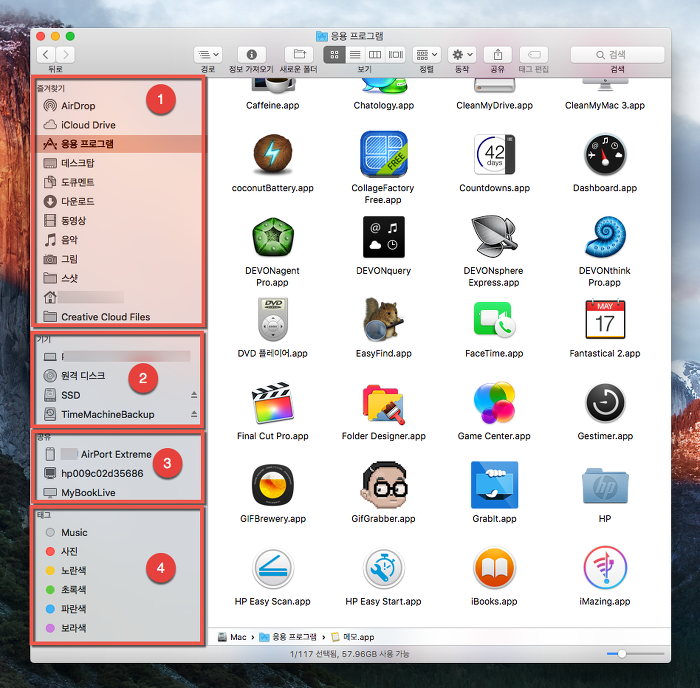The image size is (700, 688).
Task: Select the HP folder icon
Action: [605, 486]
